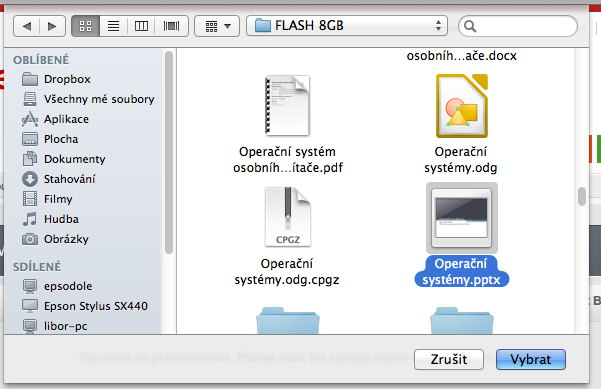Click the Aplikace applications icon

click(30, 119)
